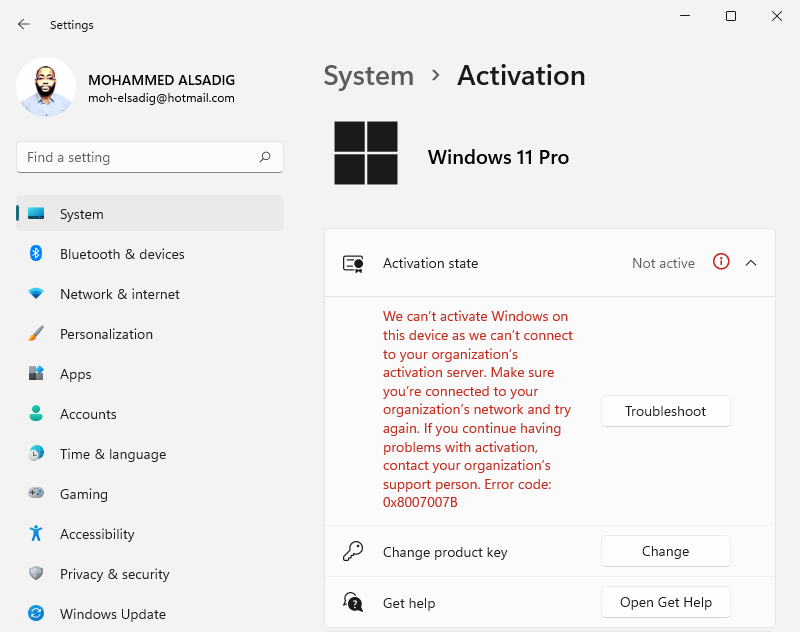The width and height of the screenshot is (800, 632).
Task: Click the Bluetooth icon in sidebar
Action: pos(36,253)
